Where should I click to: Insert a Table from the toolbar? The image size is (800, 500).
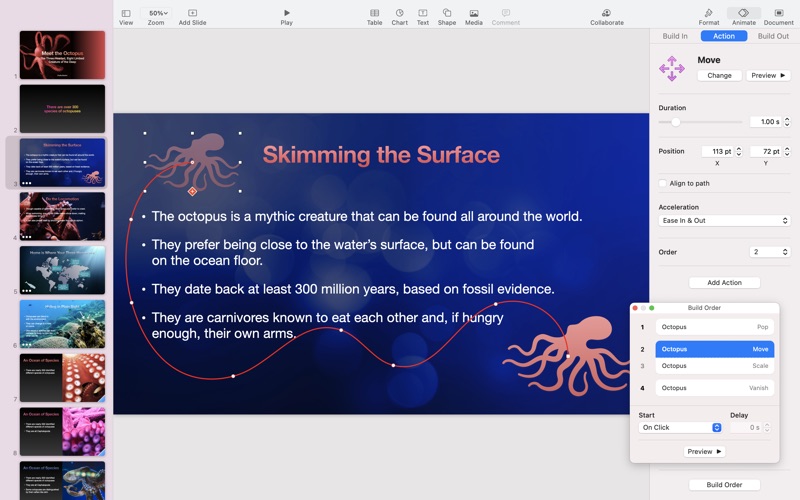click(374, 13)
